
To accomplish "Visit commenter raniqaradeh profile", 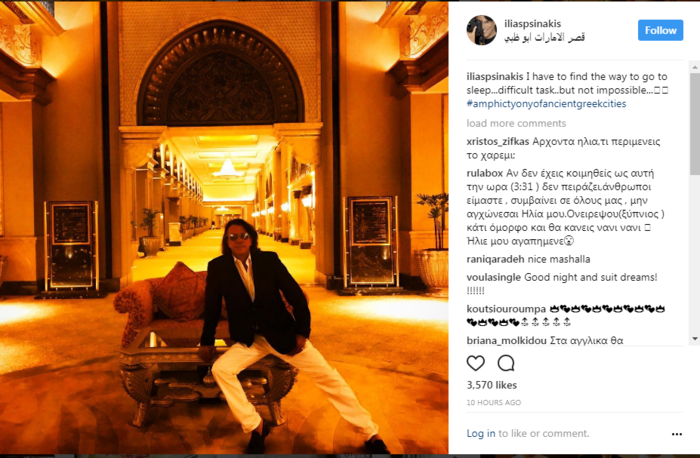I will coord(496,259).
